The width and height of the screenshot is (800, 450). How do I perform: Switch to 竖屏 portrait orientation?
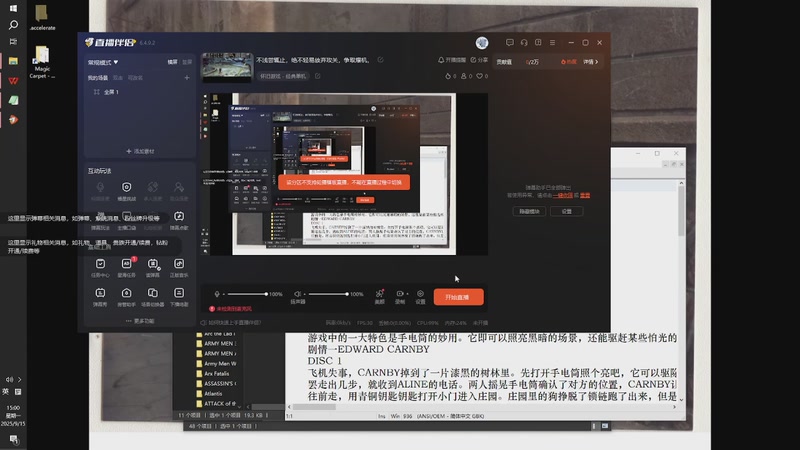187,62
